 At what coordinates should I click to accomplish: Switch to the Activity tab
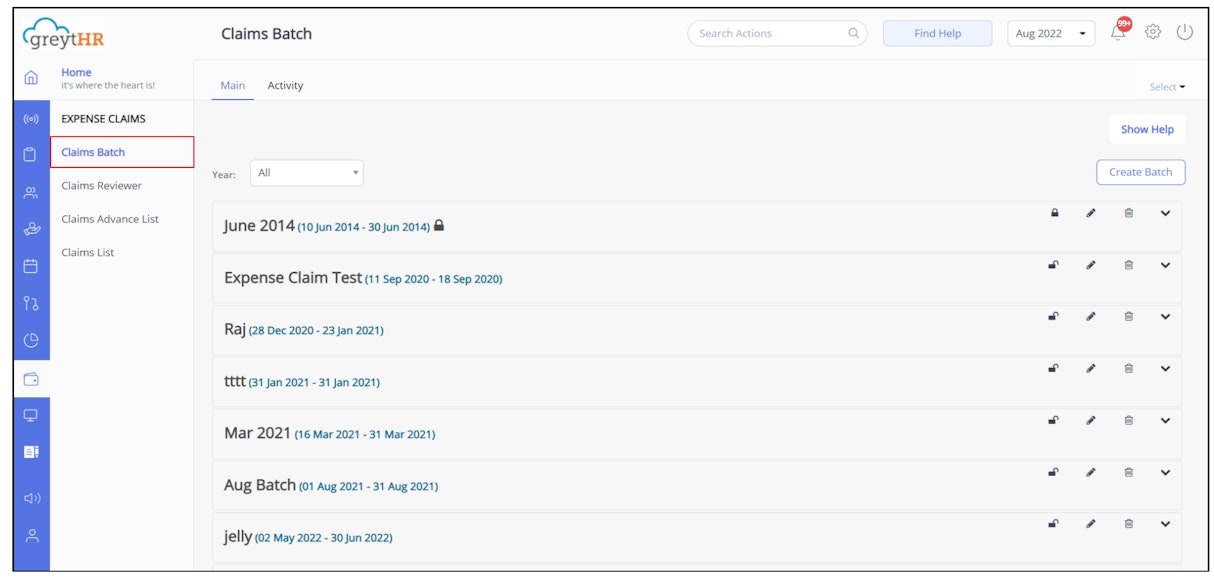point(286,85)
